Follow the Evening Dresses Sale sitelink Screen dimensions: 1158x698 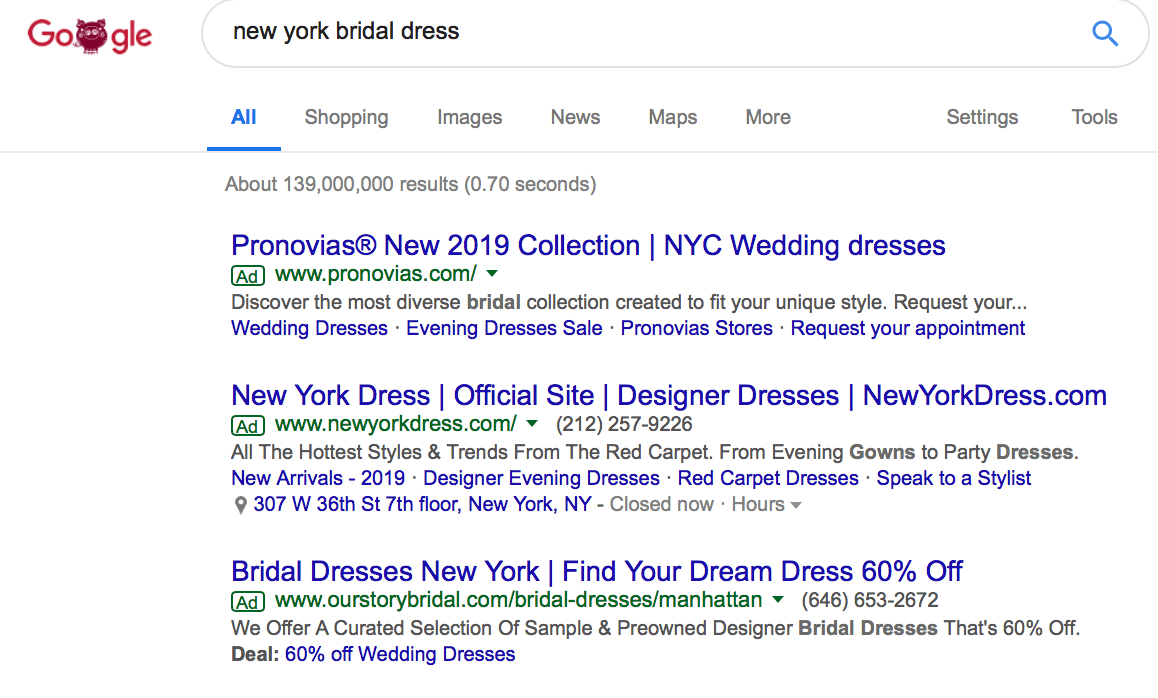coord(504,329)
